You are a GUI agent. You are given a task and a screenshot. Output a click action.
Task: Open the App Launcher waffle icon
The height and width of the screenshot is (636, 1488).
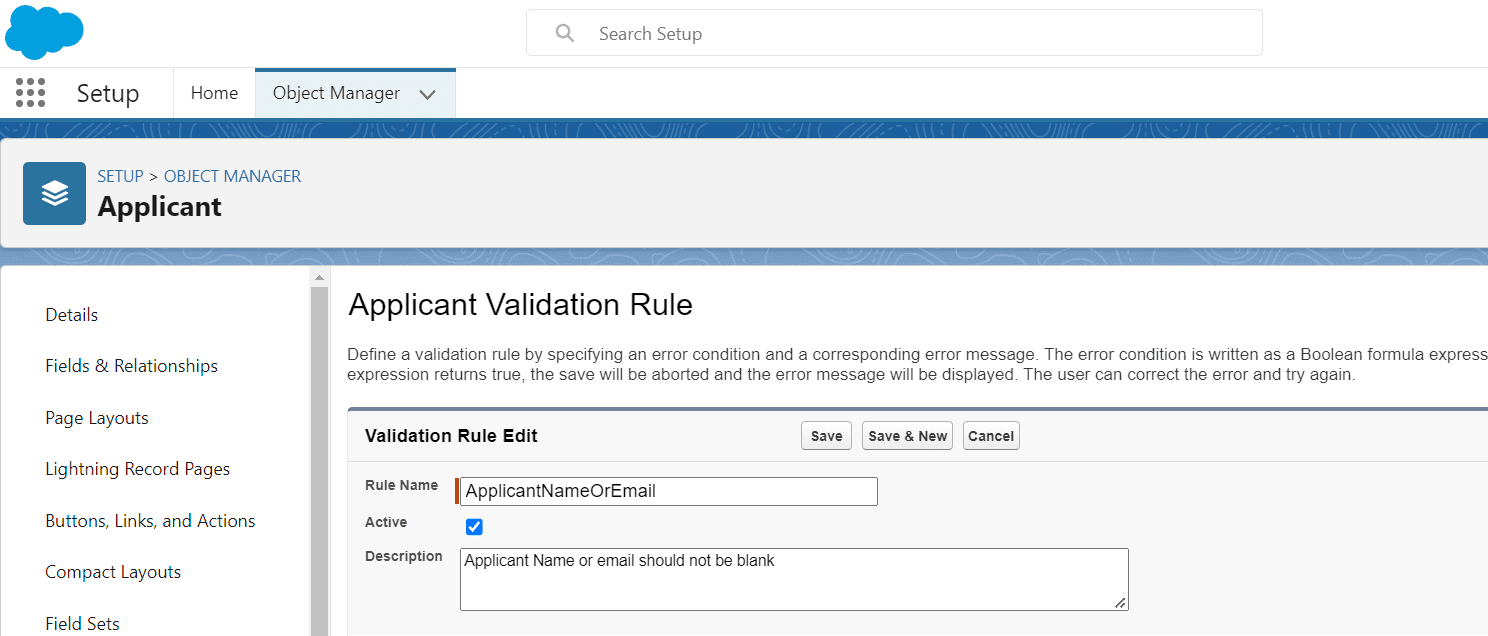click(30, 92)
